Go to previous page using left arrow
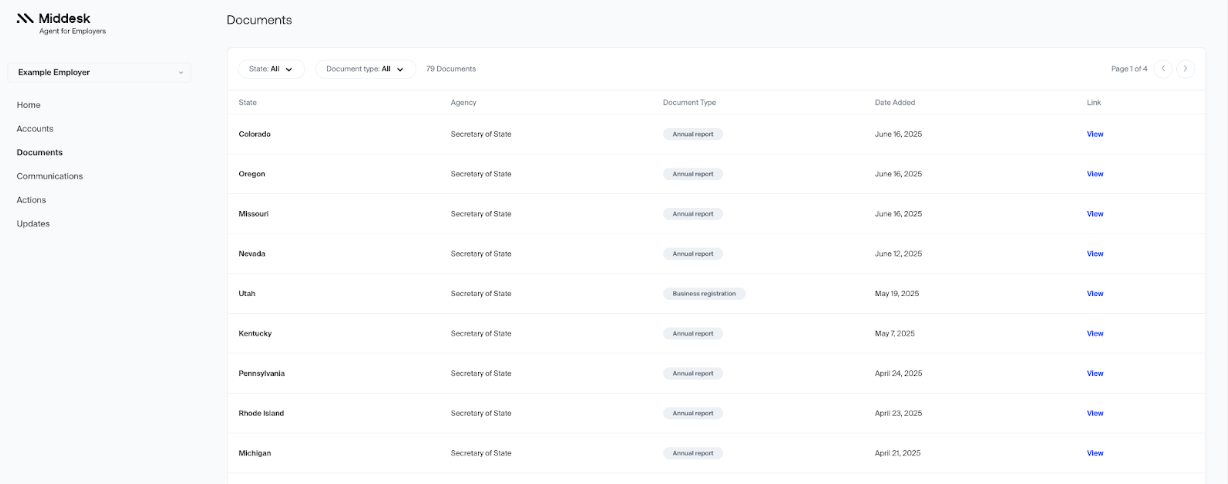The width and height of the screenshot is (1228, 484). point(1163,69)
